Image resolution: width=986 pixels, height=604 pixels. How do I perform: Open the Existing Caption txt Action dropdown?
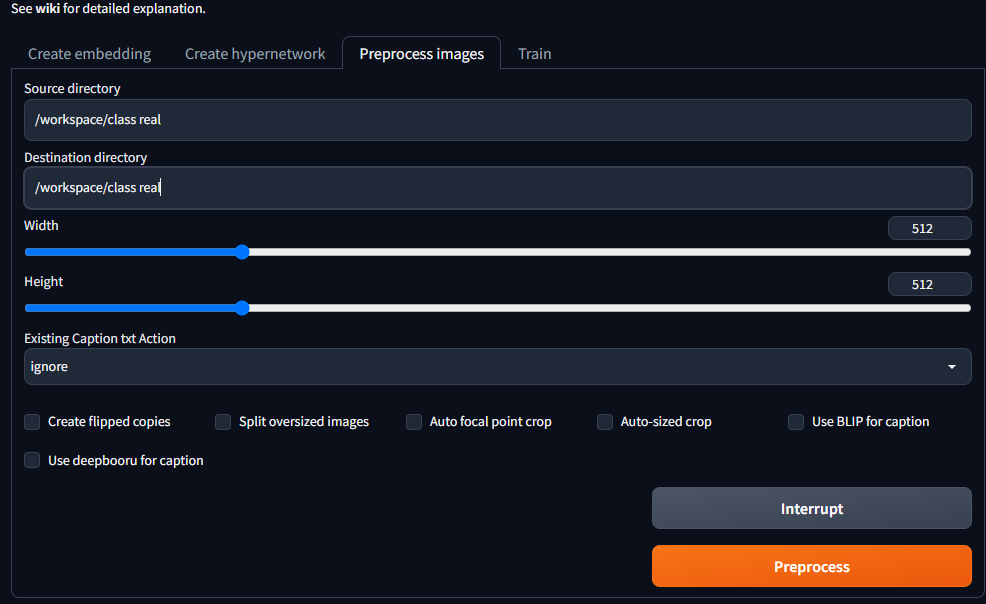click(x=497, y=366)
